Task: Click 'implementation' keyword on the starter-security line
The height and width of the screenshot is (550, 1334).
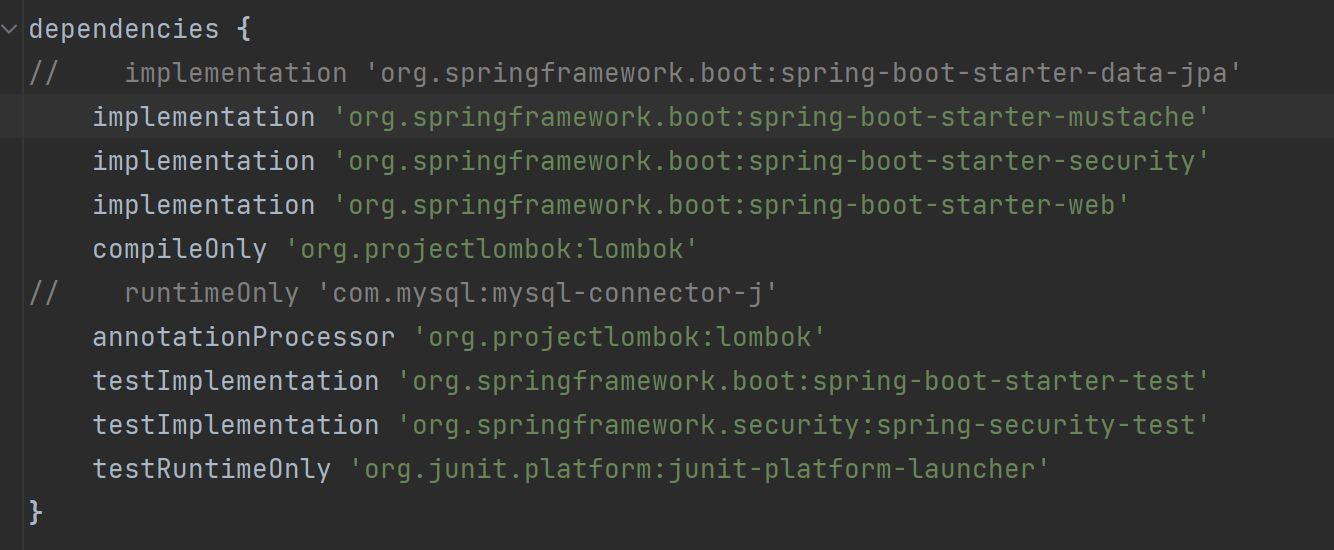Action: point(204,161)
